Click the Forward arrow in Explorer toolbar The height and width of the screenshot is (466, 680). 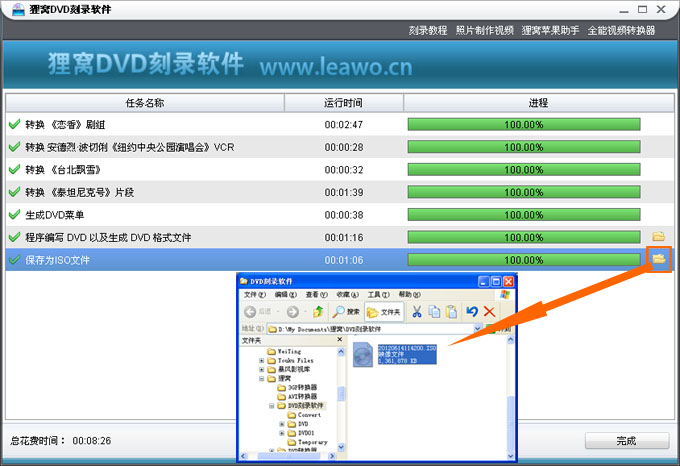pos(293,312)
